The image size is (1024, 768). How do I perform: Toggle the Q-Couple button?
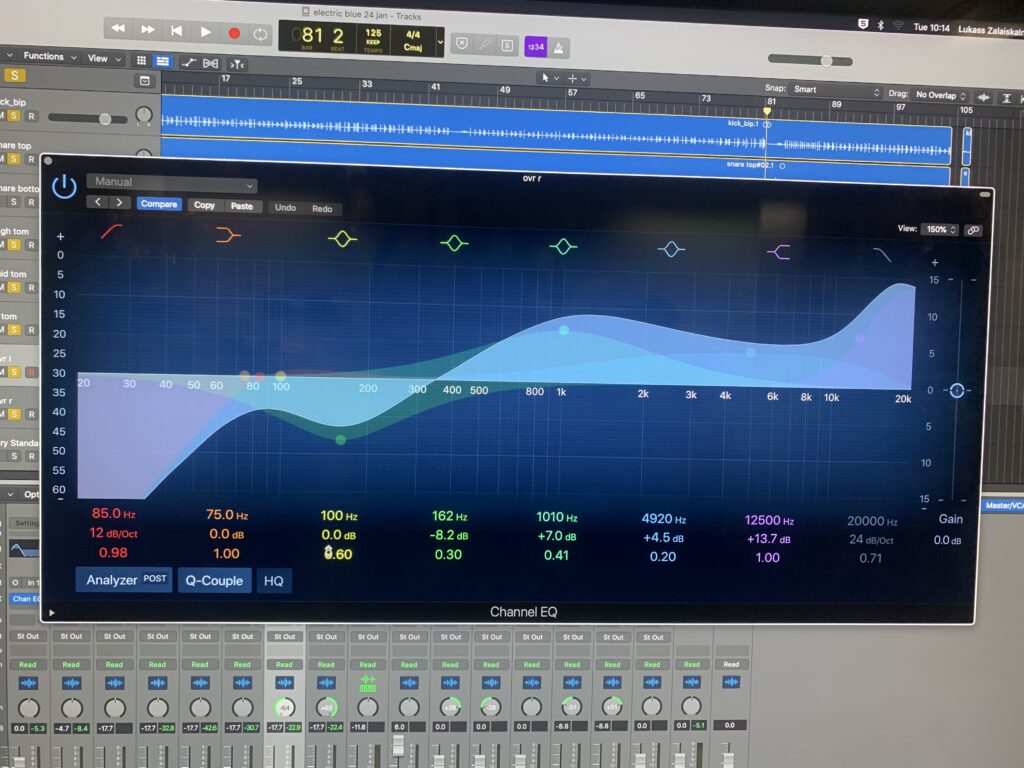point(214,581)
